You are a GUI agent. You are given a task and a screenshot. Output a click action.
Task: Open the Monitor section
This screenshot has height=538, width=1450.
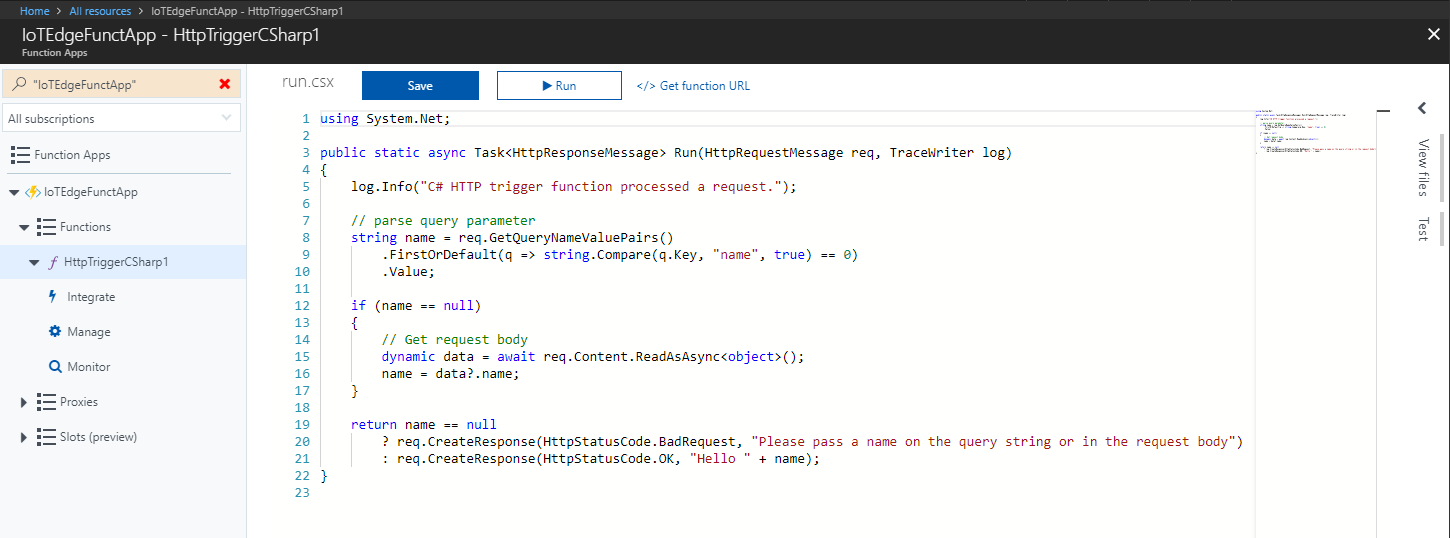[89, 367]
